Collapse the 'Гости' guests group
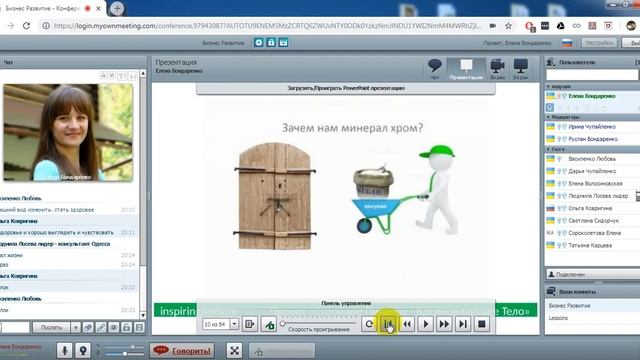This screenshot has width=640, height=360. pyautogui.click(x=548, y=149)
